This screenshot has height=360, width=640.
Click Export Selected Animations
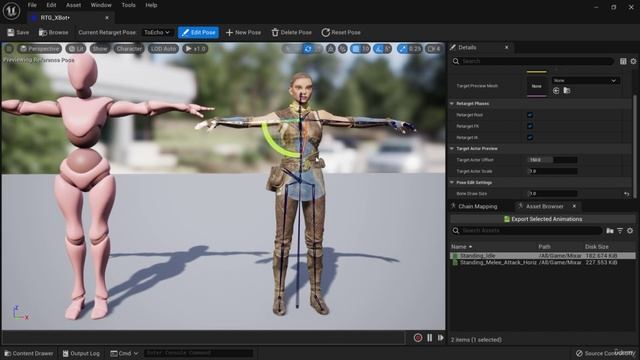coord(542,219)
